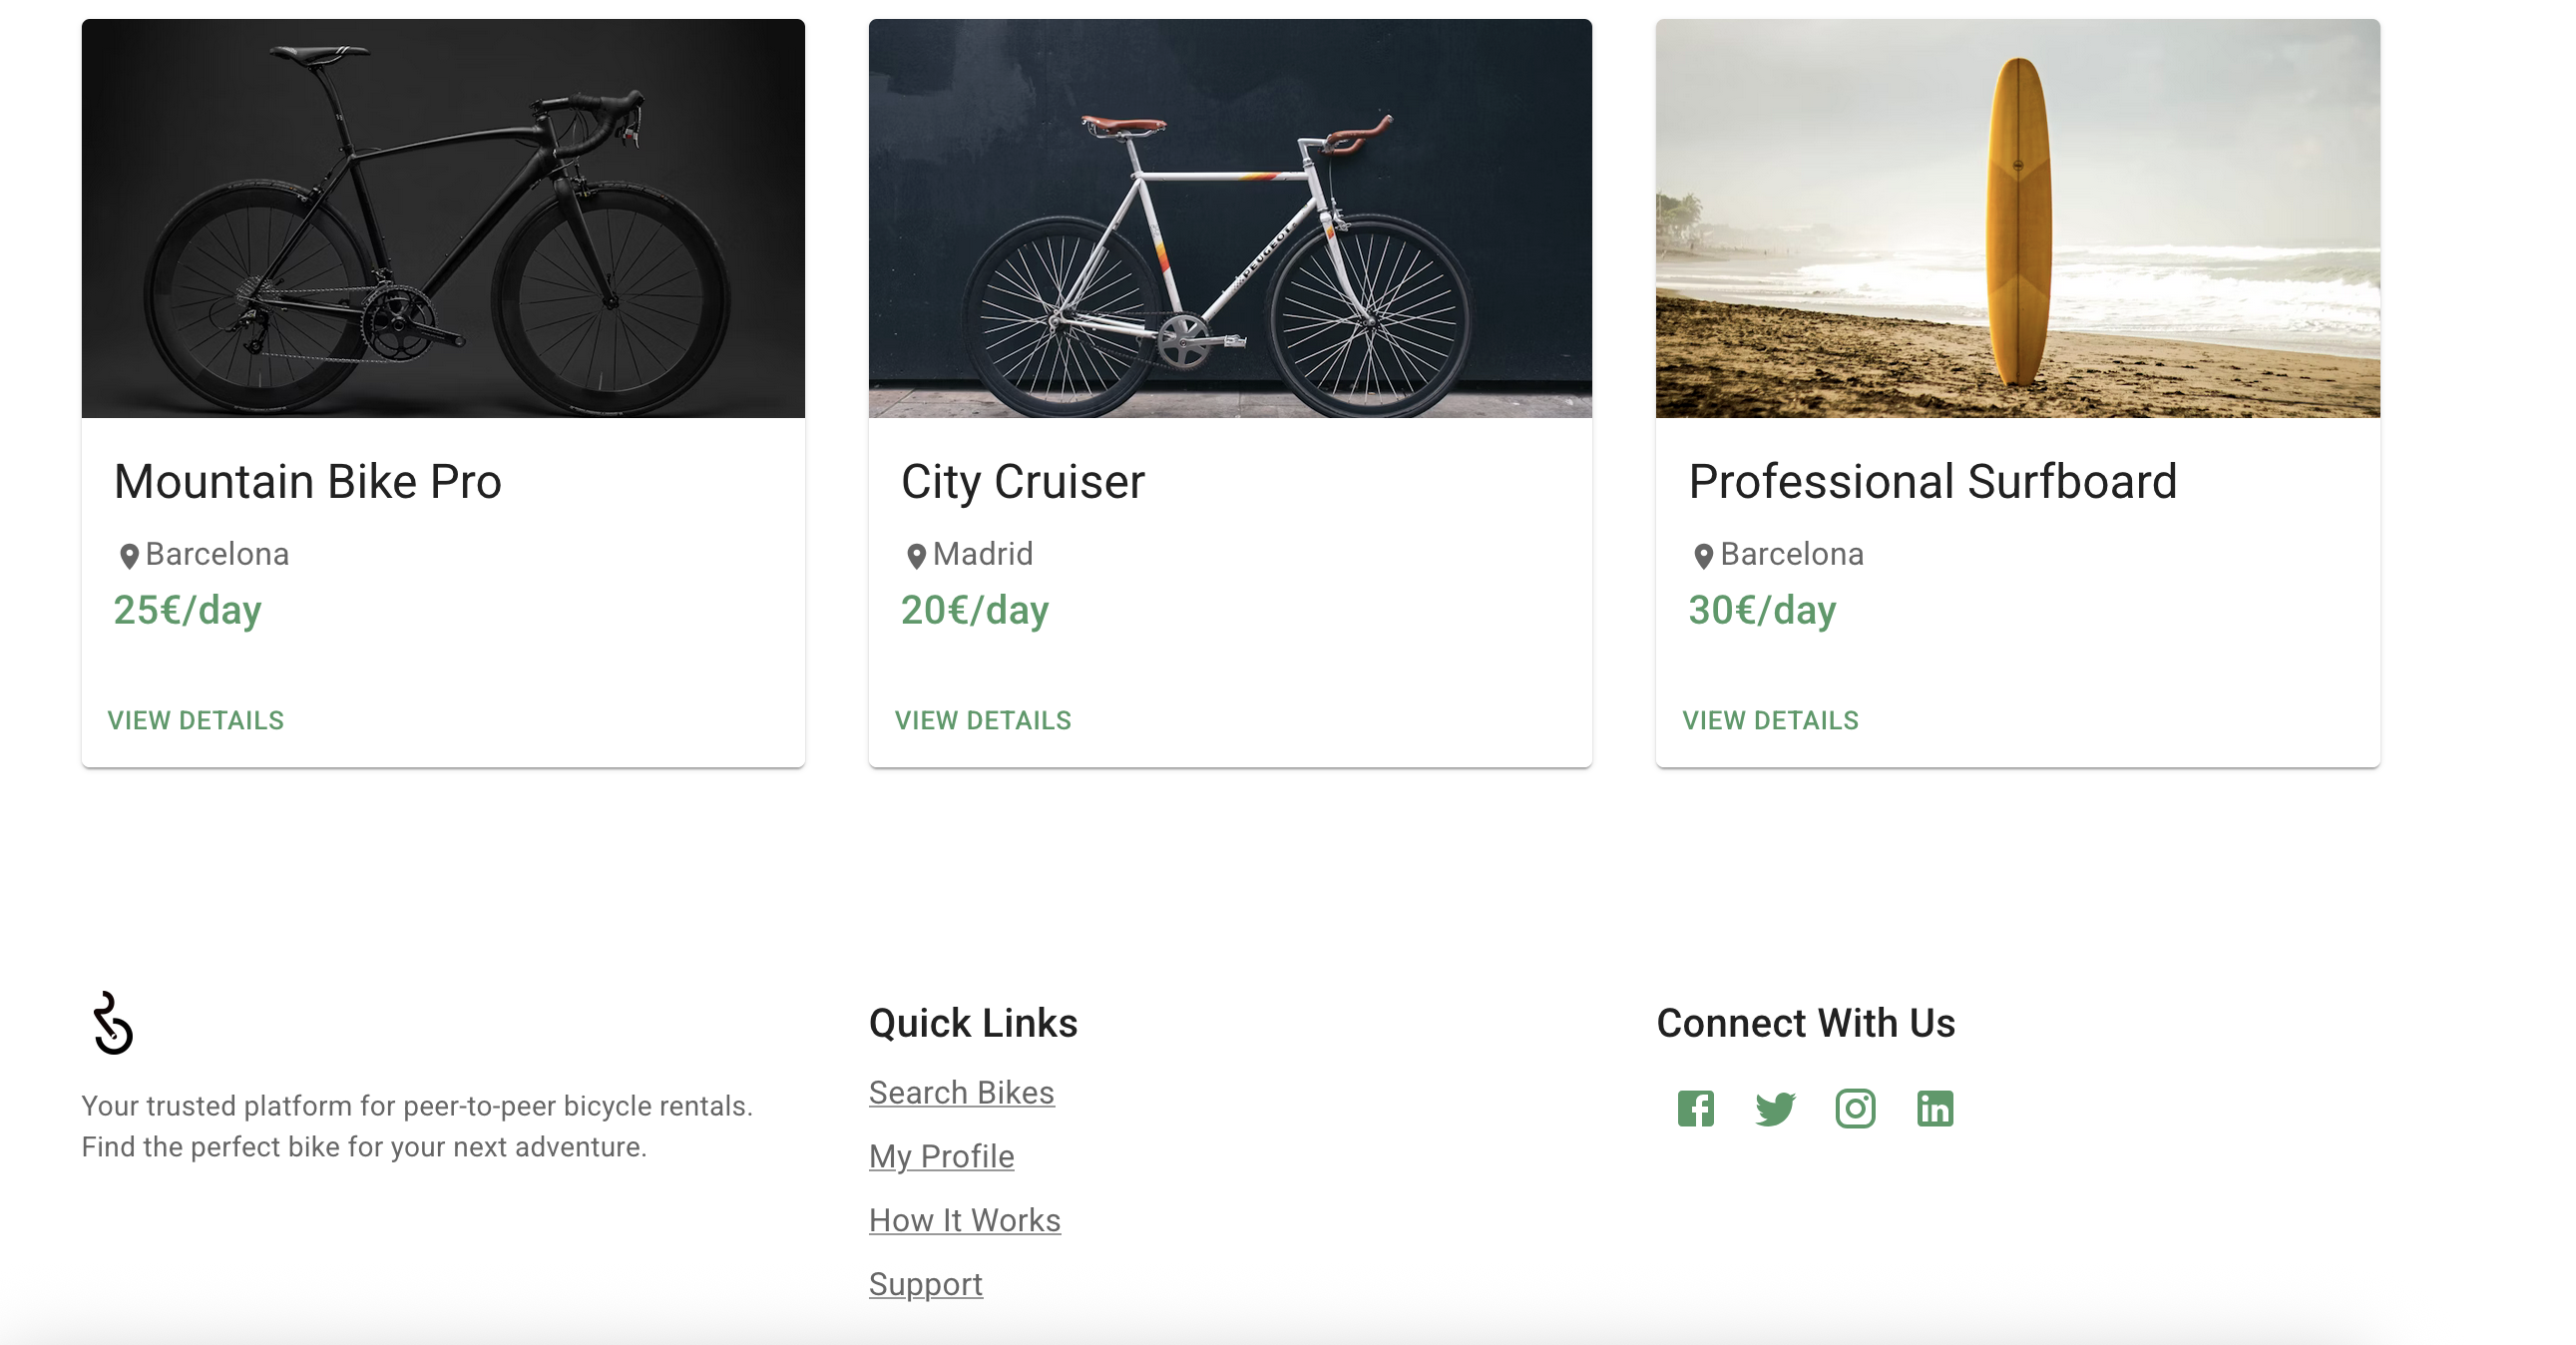Click location pin on Mountain Bike Pro card
The image size is (2576, 1345).
coord(129,556)
